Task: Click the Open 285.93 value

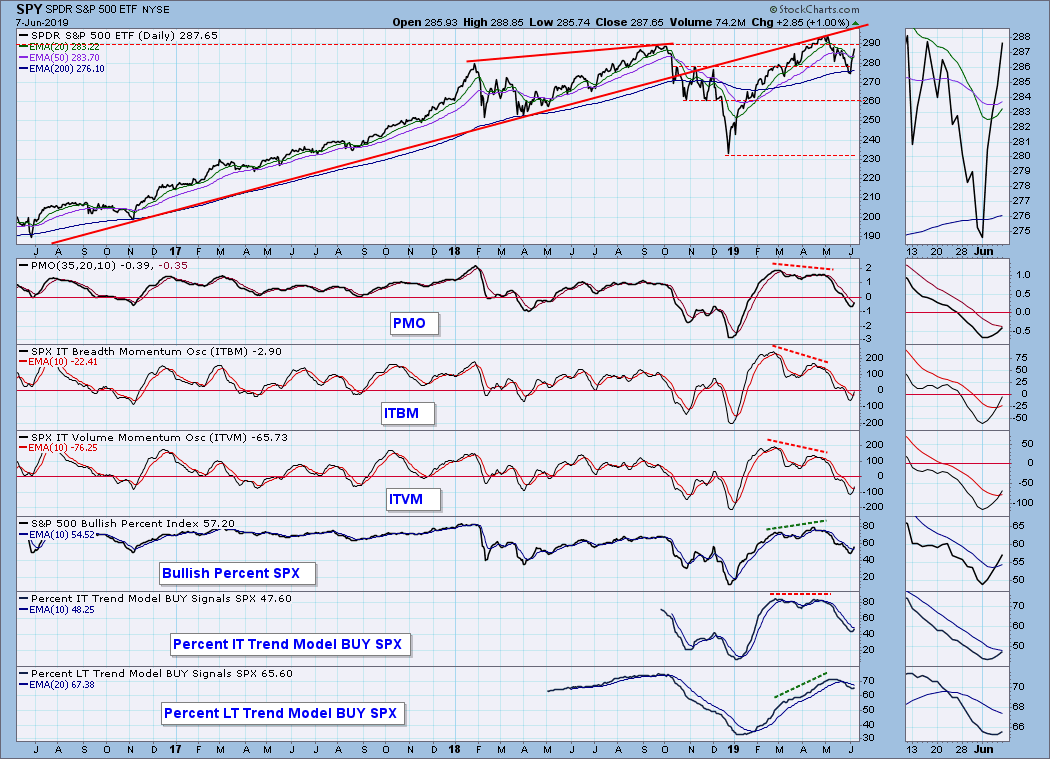Action: 425,22
